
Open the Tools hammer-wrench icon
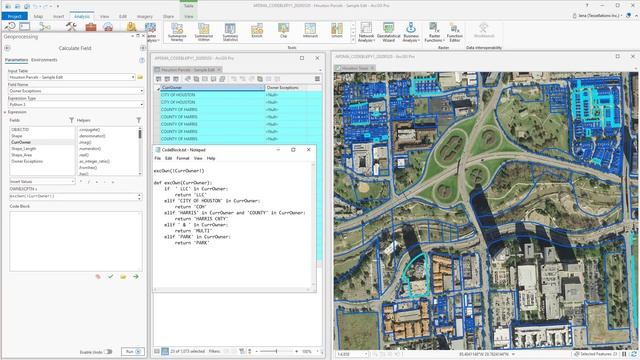pos(71,27)
